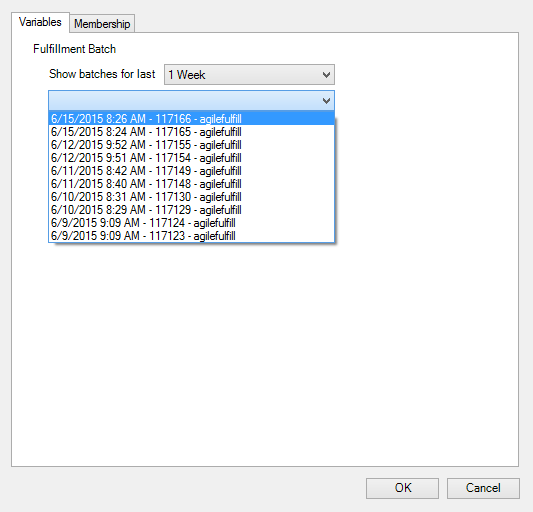Choose batch 117165 from 6/15/2015 8:24 AM
The height and width of the screenshot is (512, 533).
click(x=191, y=132)
